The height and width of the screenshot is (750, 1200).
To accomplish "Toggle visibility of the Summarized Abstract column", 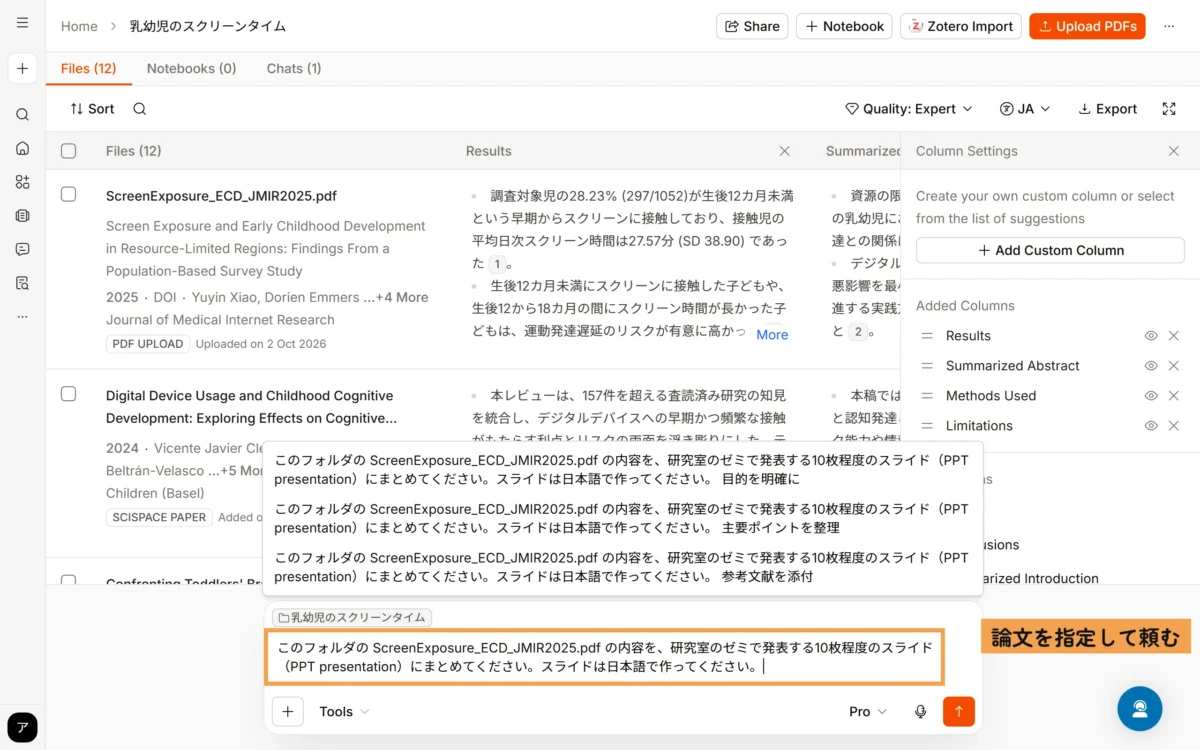I will click(1151, 366).
